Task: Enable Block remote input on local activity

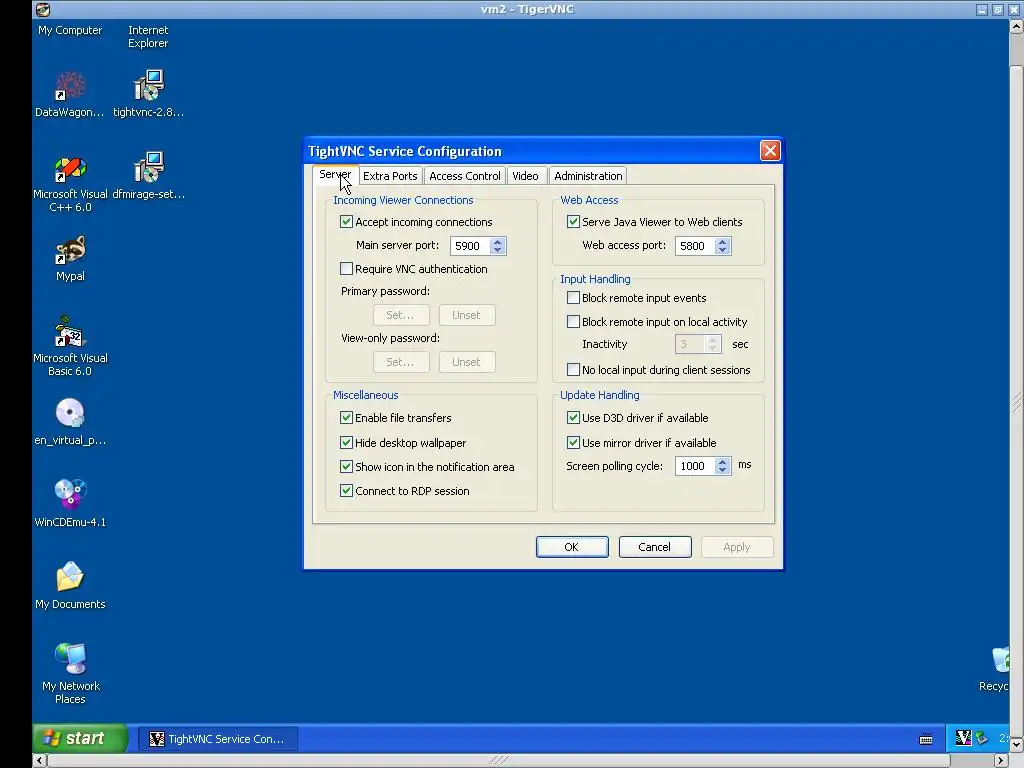Action: point(573,322)
